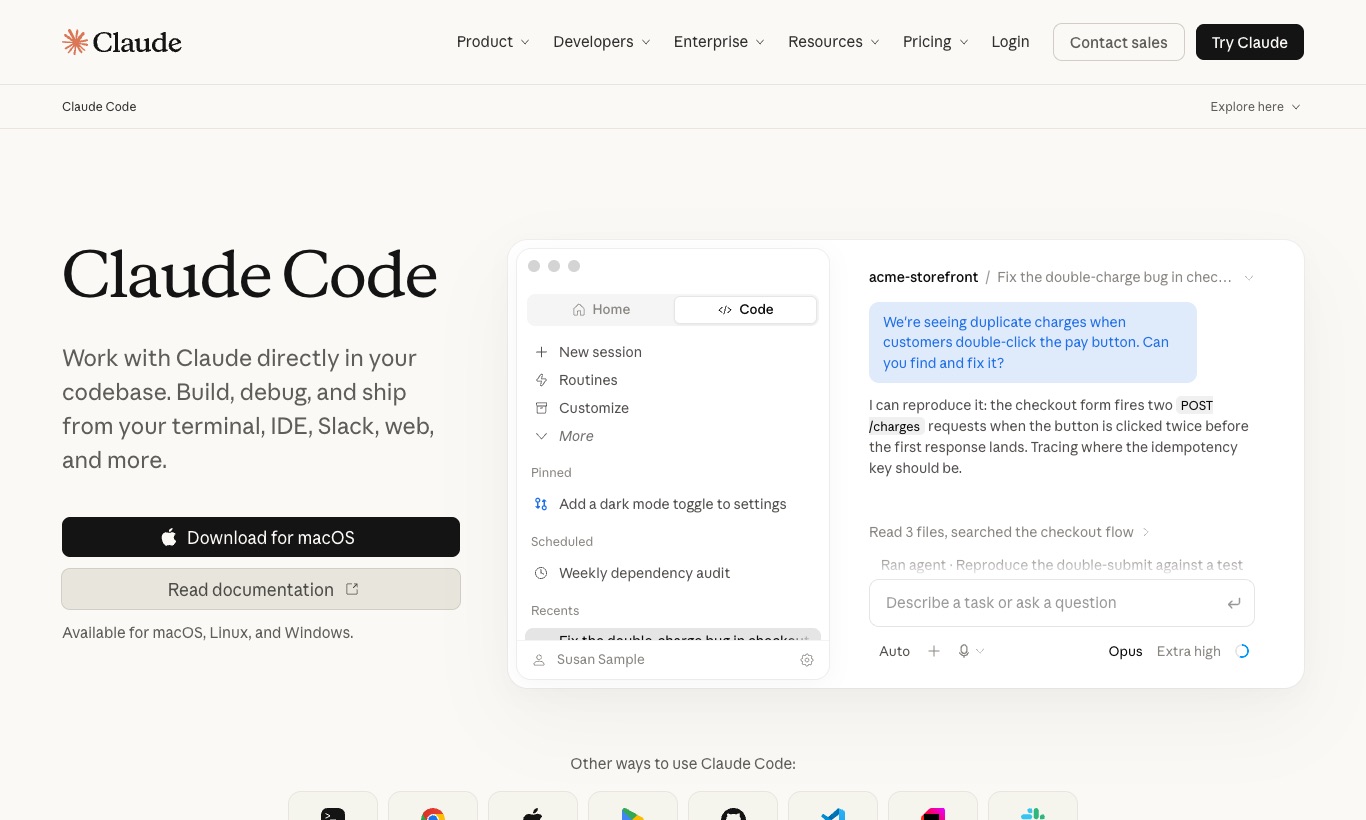Image resolution: width=1366 pixels, height=820 pixels.
Task: Expand the More item in sidebar
Action: pyautogui.click(x=564, y=436)
